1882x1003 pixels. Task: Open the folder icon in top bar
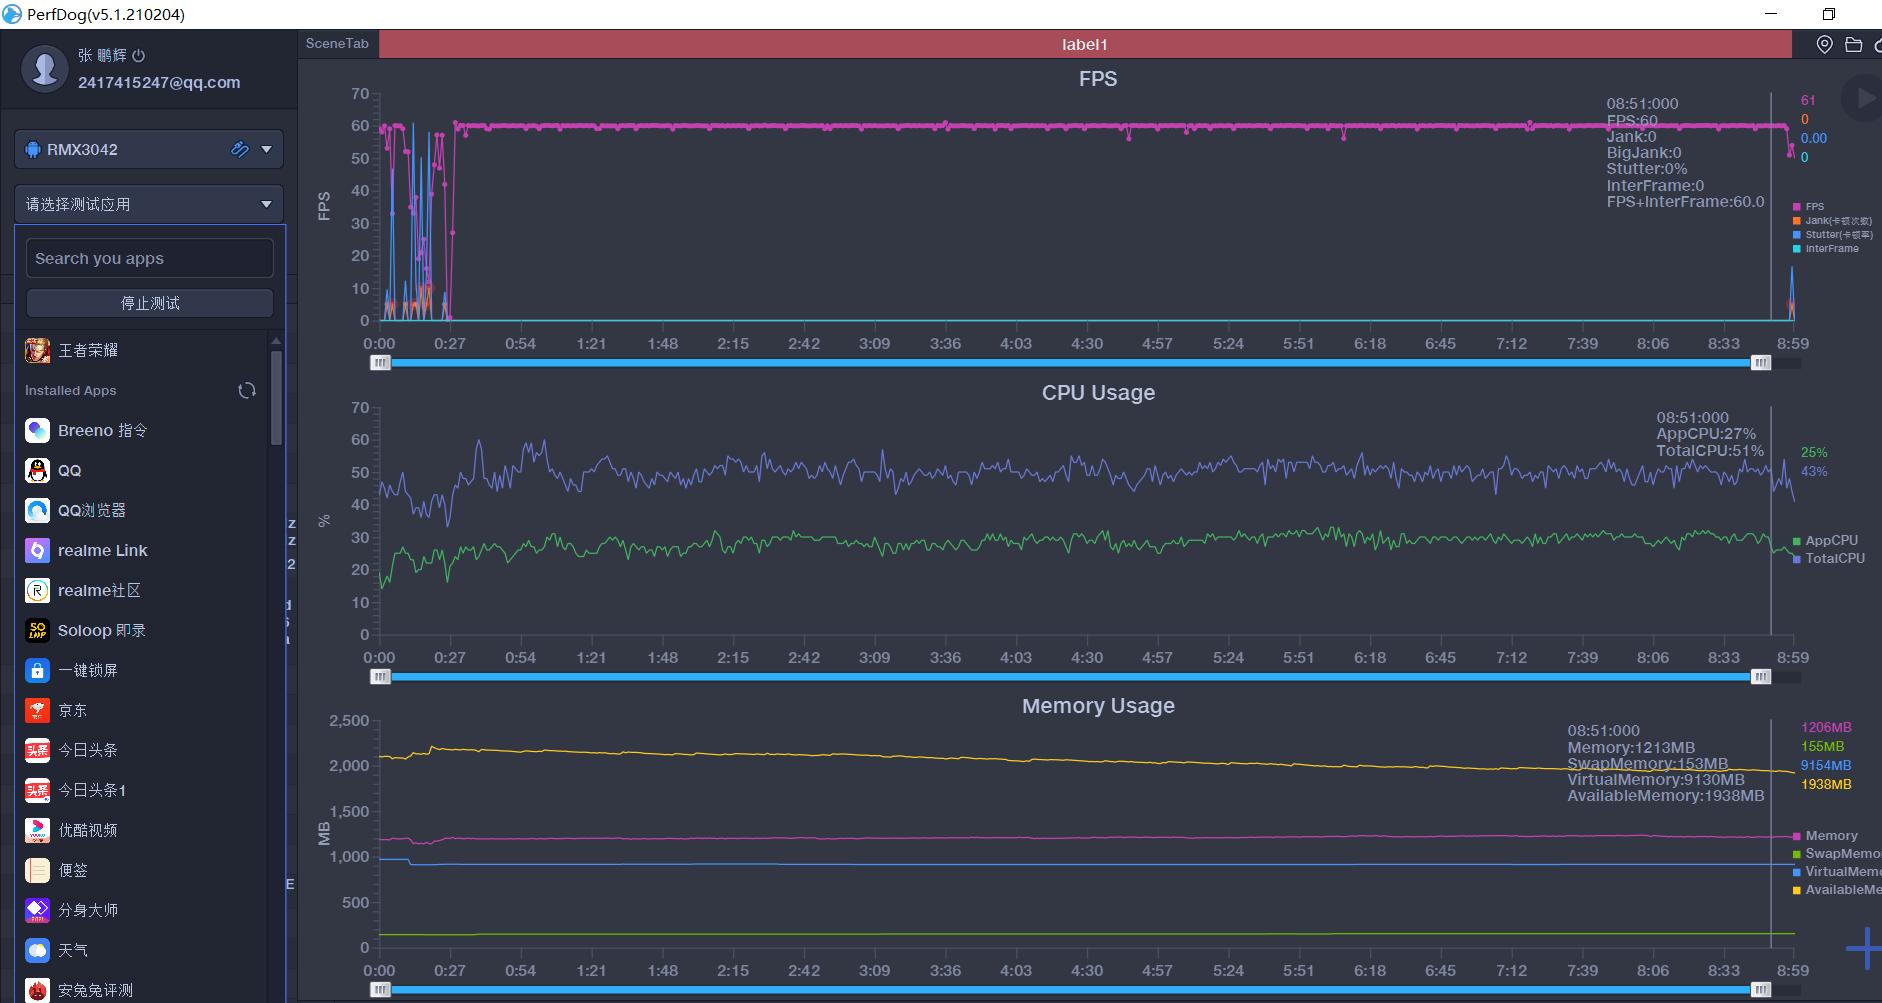click(x=1853, y=45)
